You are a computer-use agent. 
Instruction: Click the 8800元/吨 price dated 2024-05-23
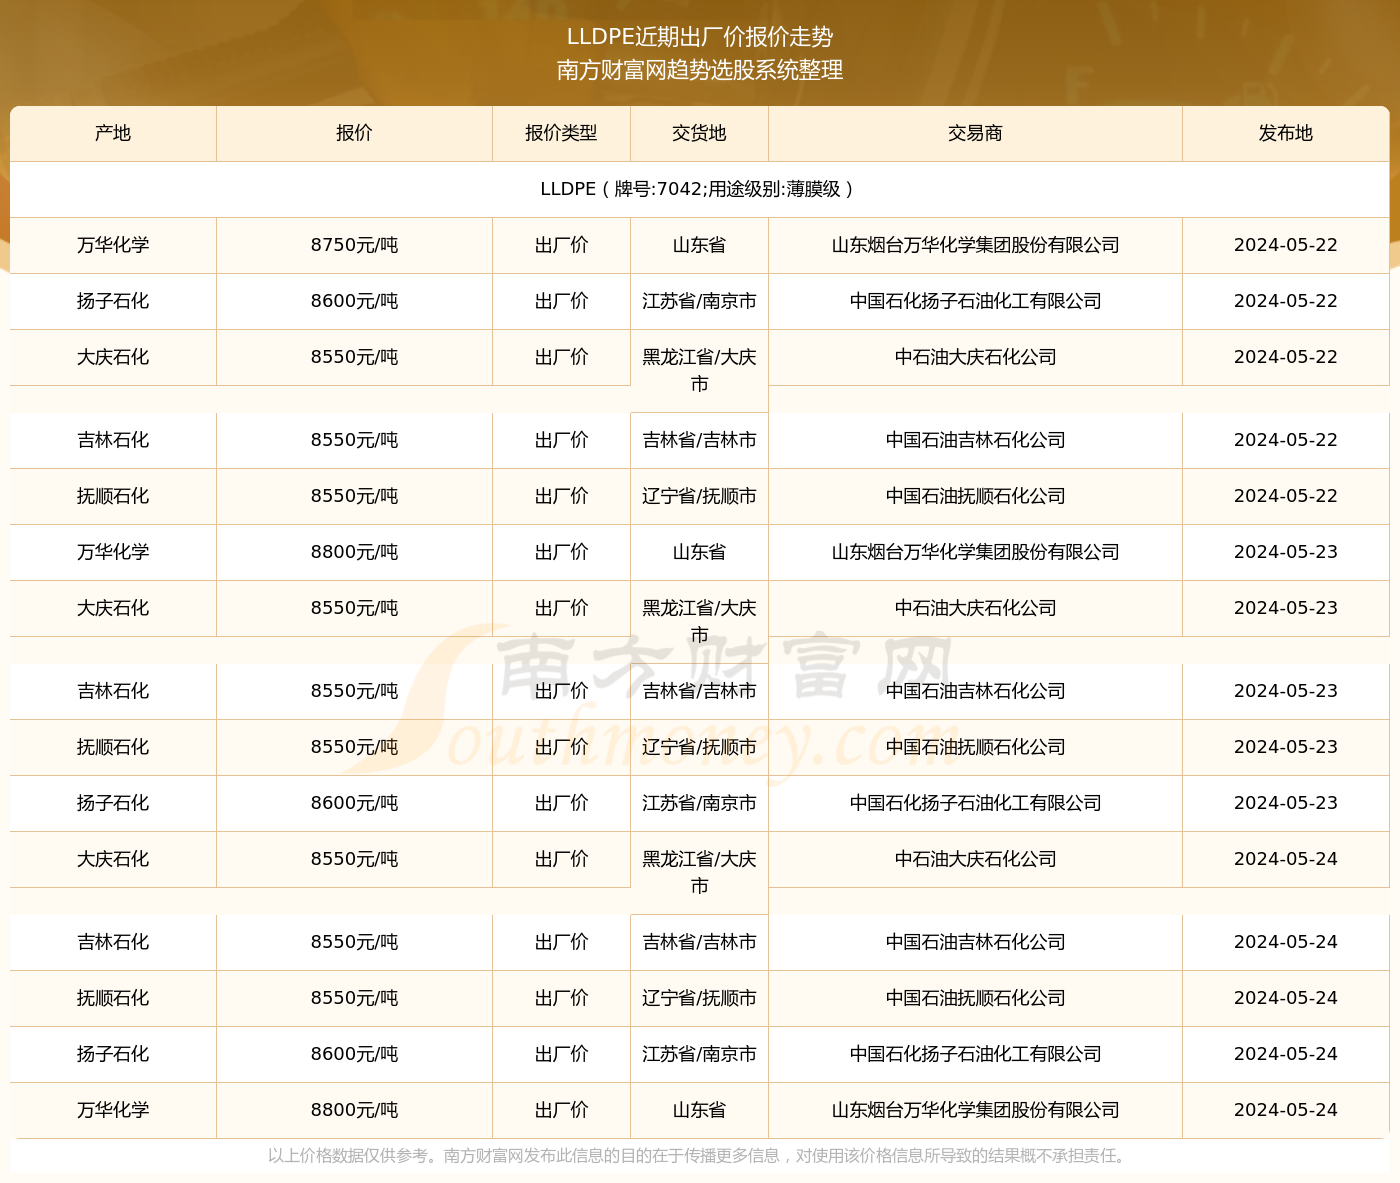tap(354, 552)
